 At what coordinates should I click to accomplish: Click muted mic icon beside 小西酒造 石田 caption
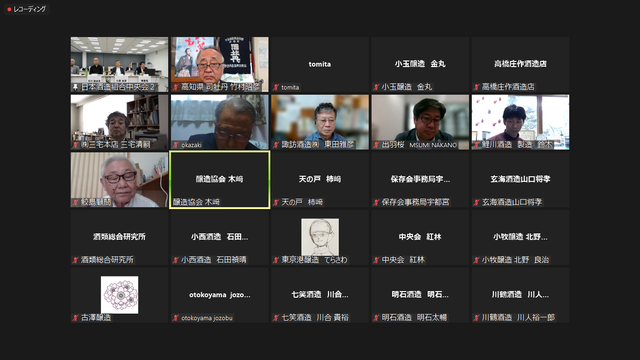[x=176, y=260]
